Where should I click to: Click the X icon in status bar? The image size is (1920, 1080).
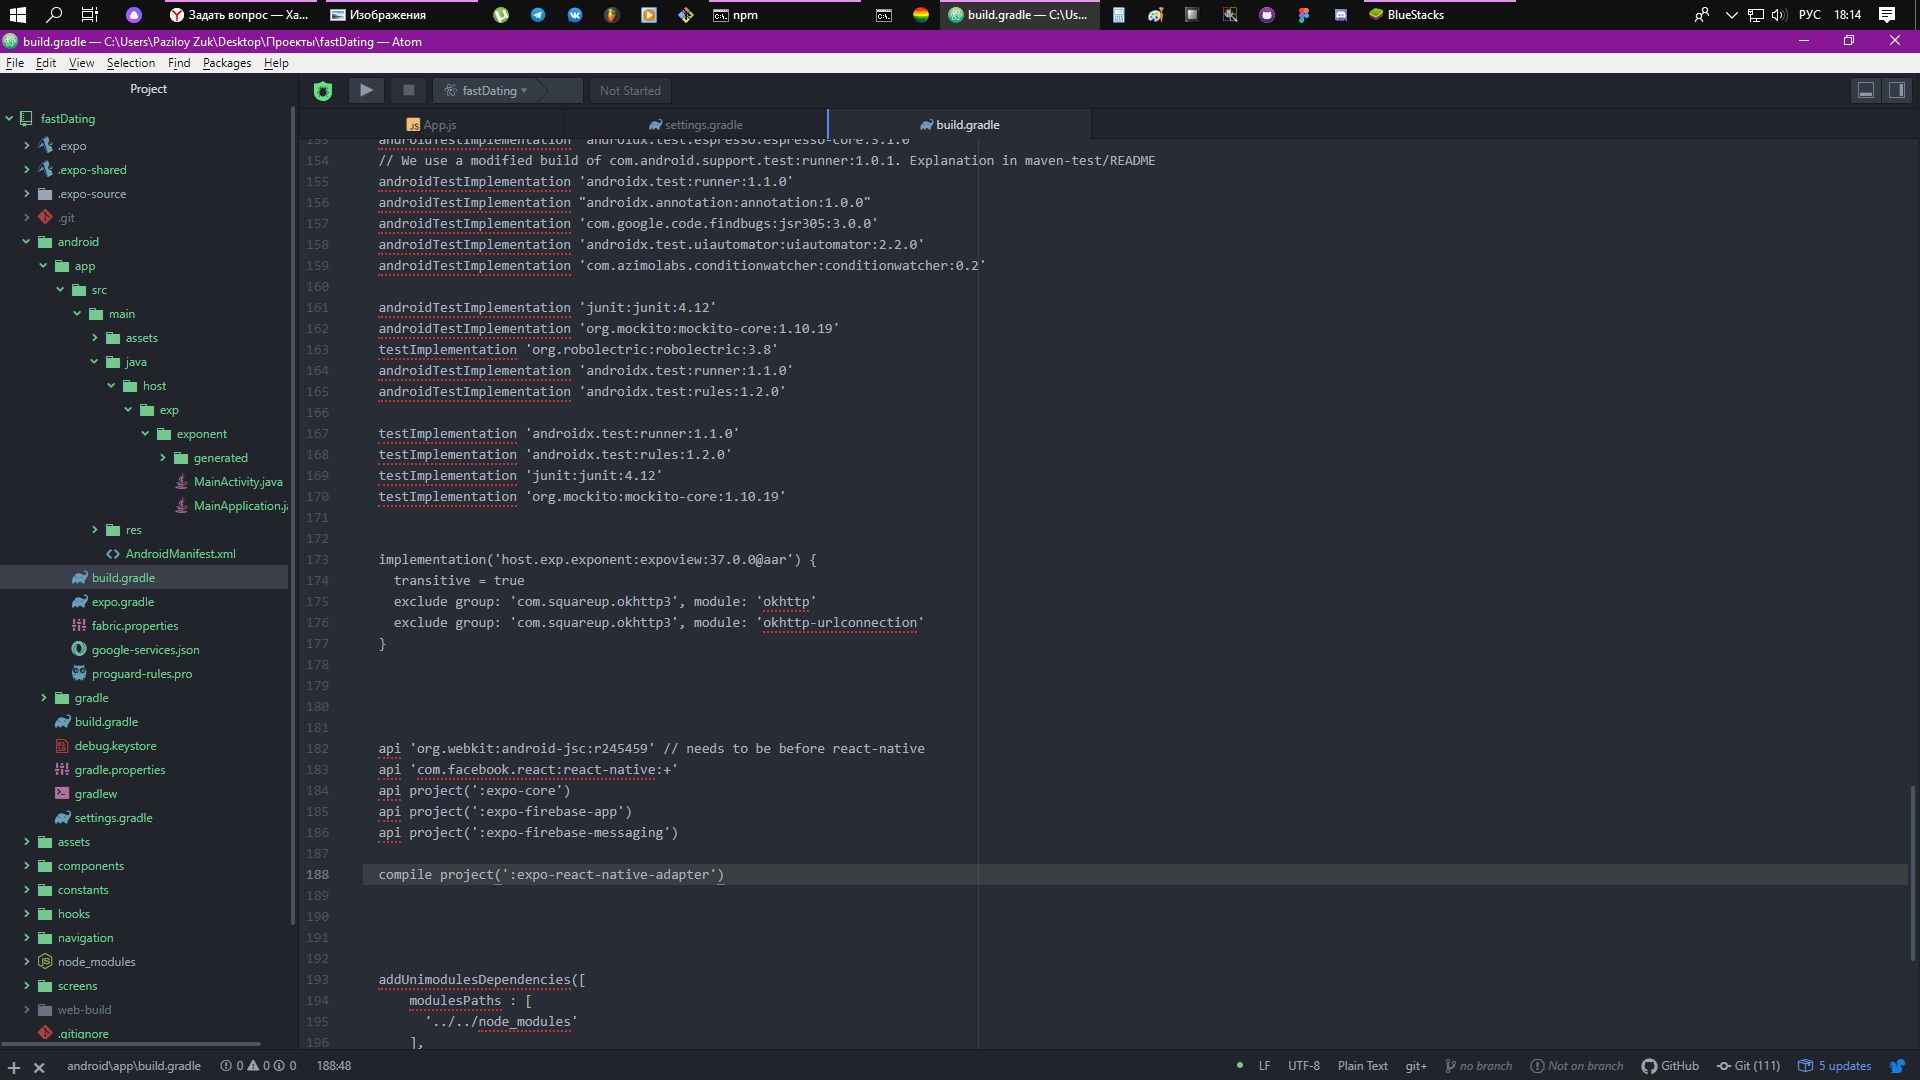[39, 1067]
